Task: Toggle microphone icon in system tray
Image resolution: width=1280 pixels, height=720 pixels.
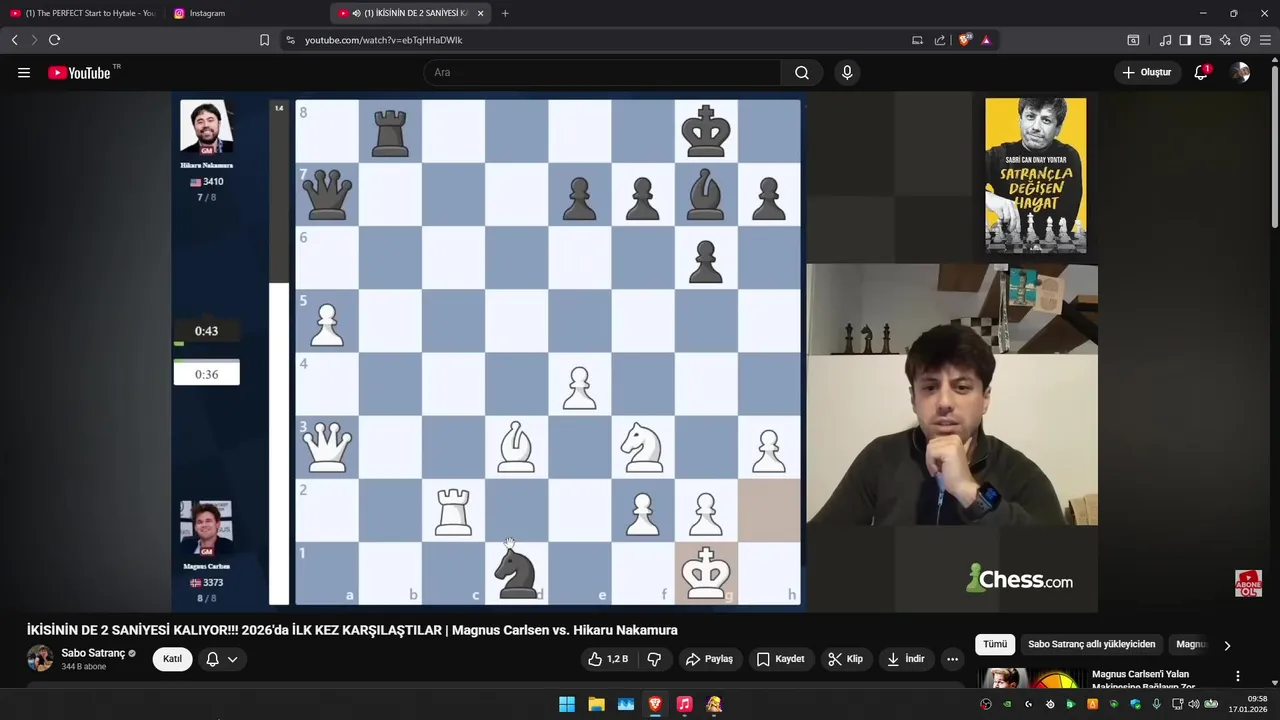Action: (x=1156, y=704)
